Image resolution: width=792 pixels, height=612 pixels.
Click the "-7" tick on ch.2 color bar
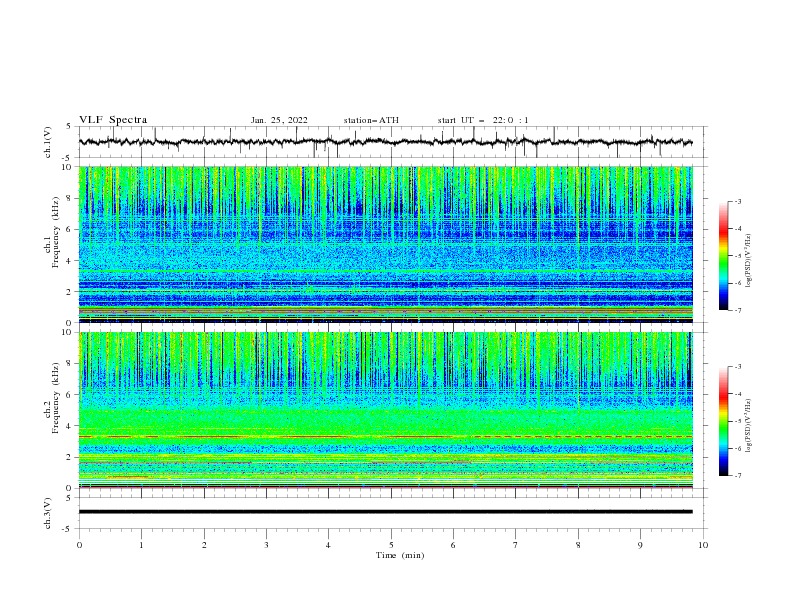(x=738, y=476)
